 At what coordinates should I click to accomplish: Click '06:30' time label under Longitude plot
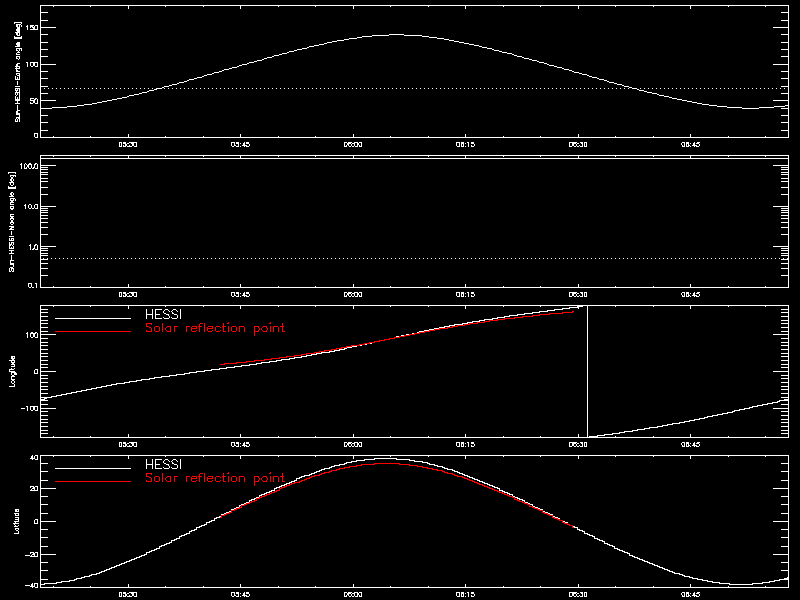(x=578, y=445)
